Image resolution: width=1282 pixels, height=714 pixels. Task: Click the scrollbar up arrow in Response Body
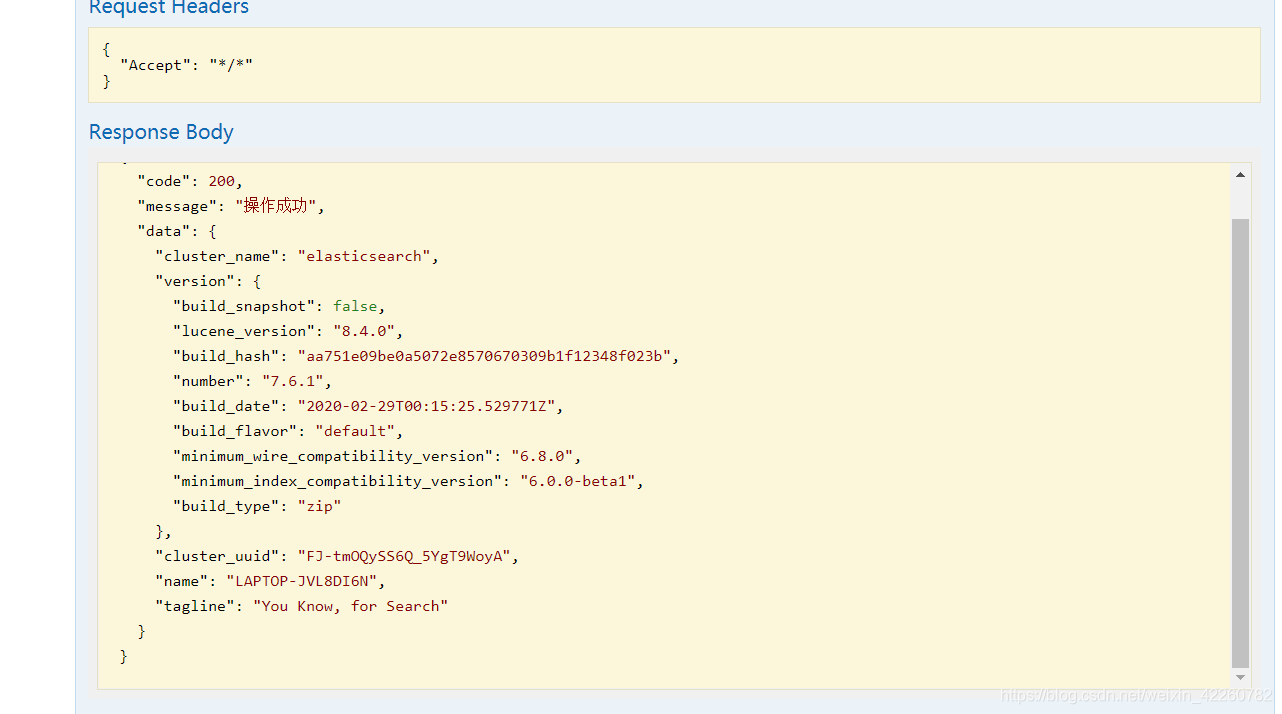(1240, 175)
